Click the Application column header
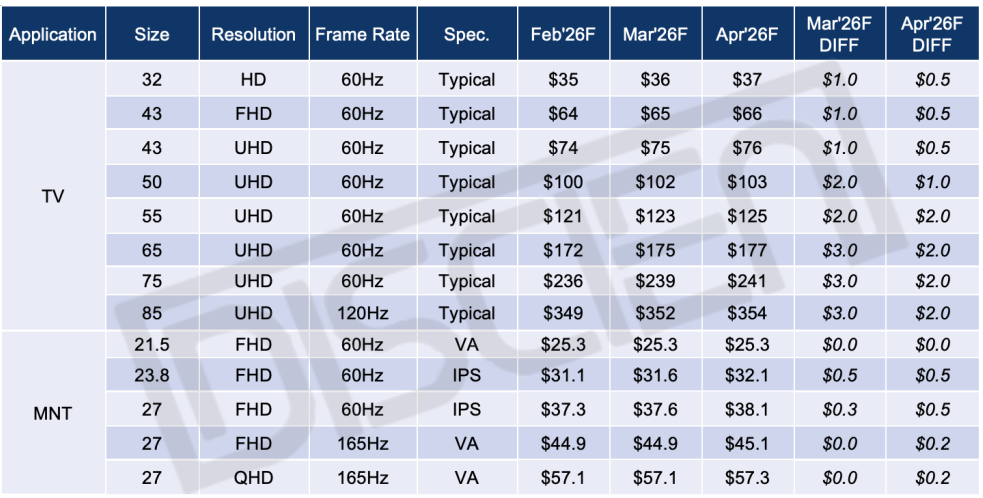The width and height of the screenshot is (983, 498). point(53,34)
